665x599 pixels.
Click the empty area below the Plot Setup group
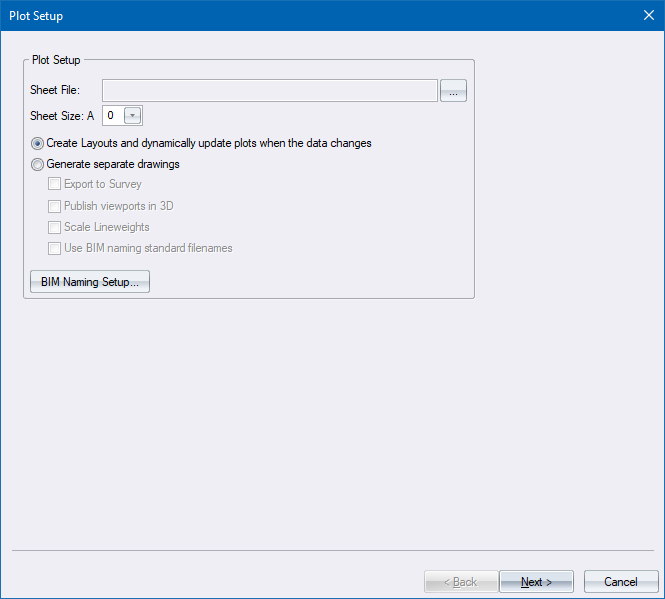(x=330, y=420)
